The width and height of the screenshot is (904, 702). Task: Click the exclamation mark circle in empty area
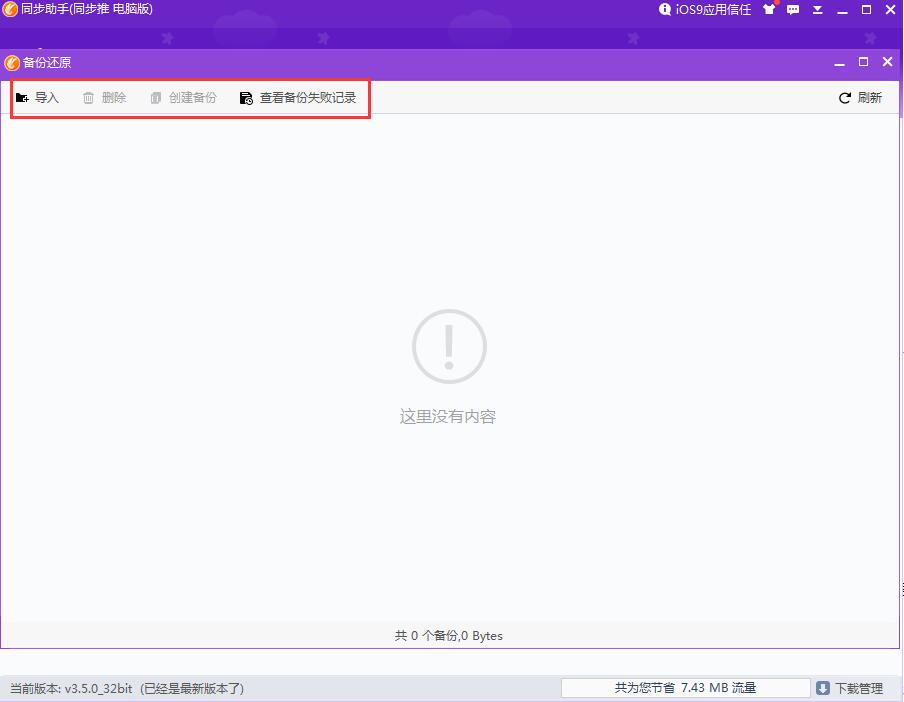[x=448, y=345]
